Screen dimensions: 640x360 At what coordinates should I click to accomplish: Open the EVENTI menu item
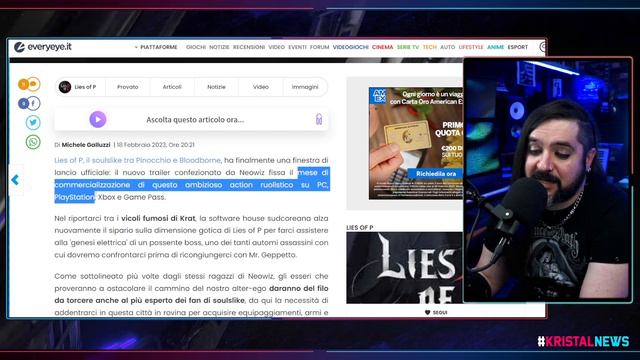coord(297,47)
